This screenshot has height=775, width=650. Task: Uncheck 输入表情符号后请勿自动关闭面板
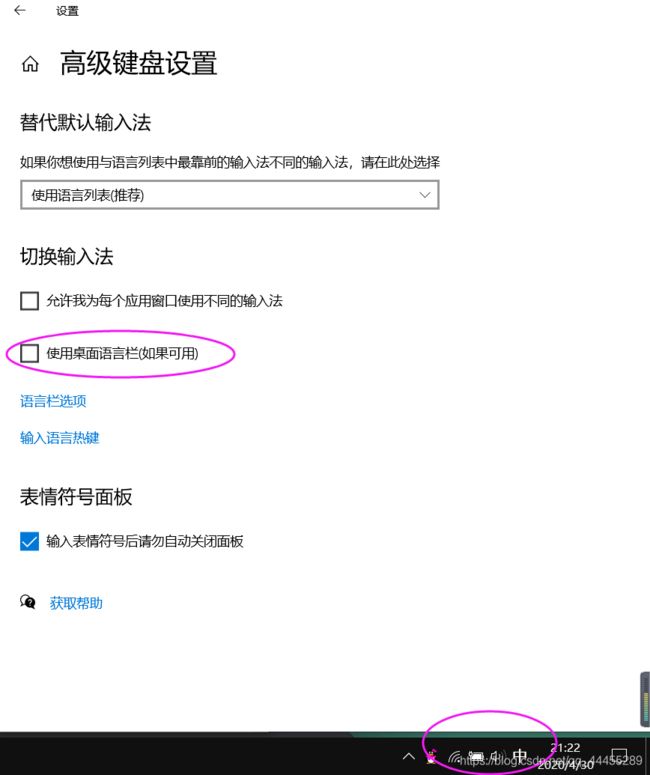30,541
